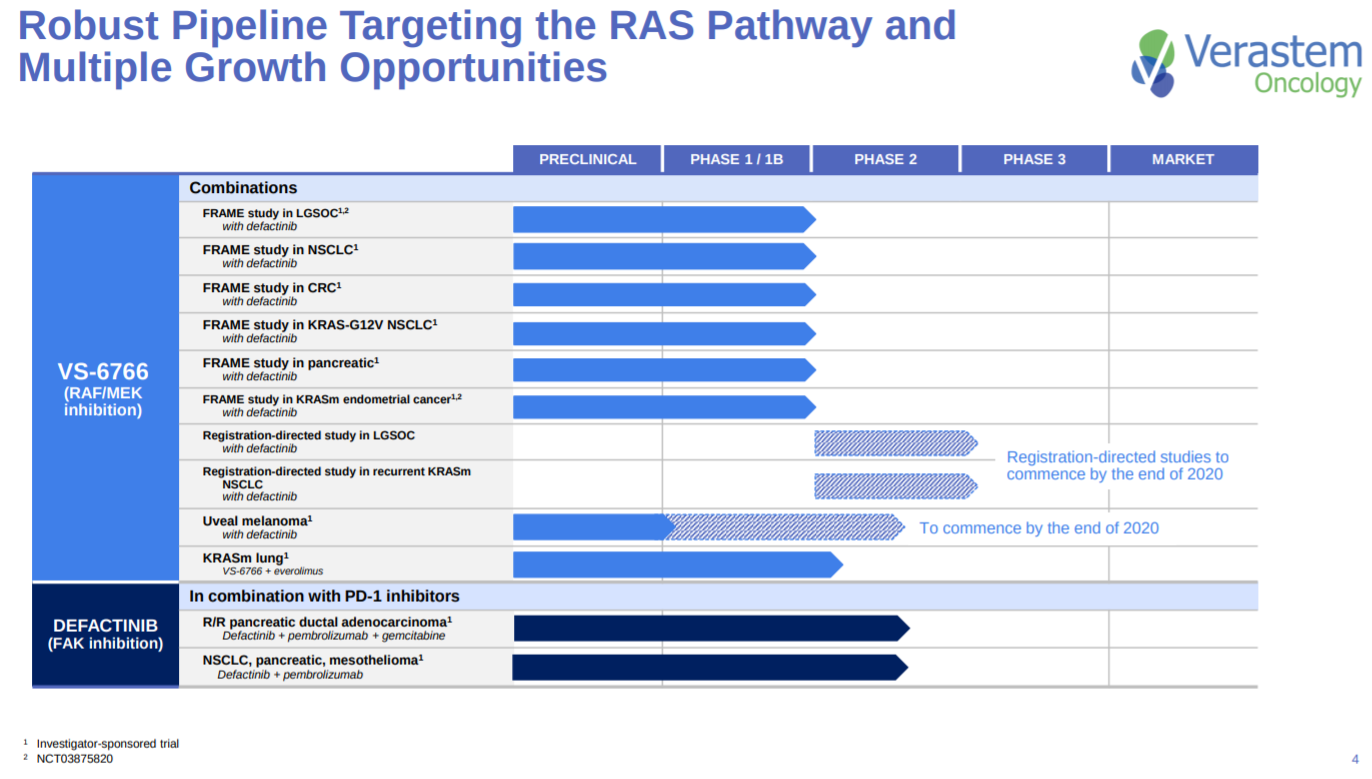Click the KRASm lung progress bar

tap(678, 565)
